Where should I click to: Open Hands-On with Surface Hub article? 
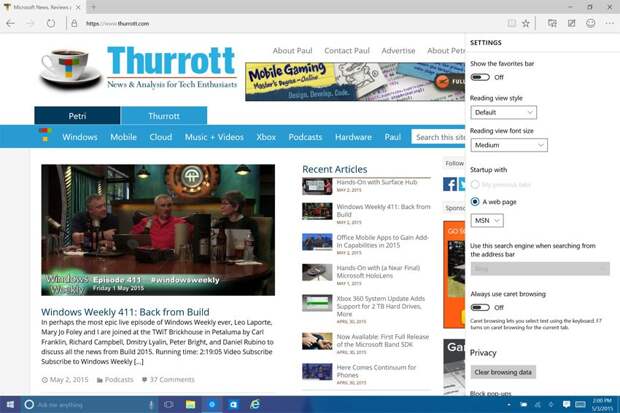[x=376, y=182]
